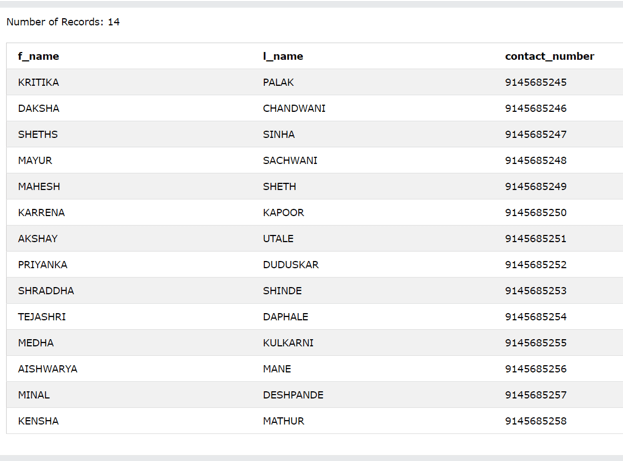This screenshot has width=623, height=461.
Task: Select contact number 9145685258
Action: [535, 420]
